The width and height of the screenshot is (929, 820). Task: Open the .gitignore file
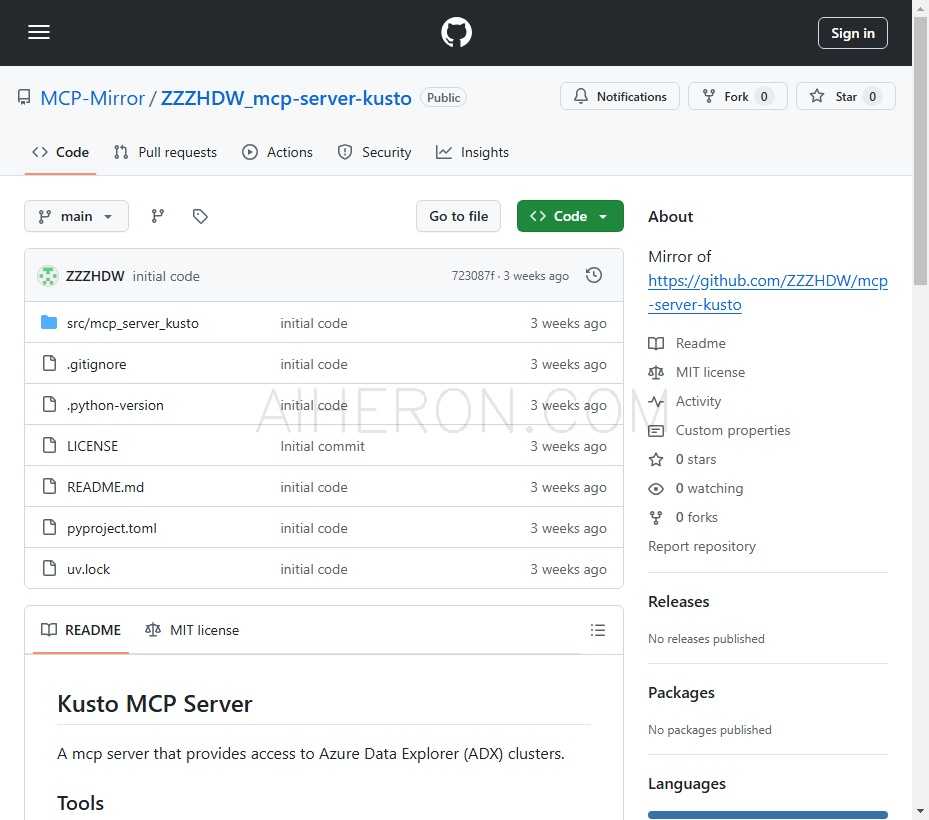click(97, 364)
